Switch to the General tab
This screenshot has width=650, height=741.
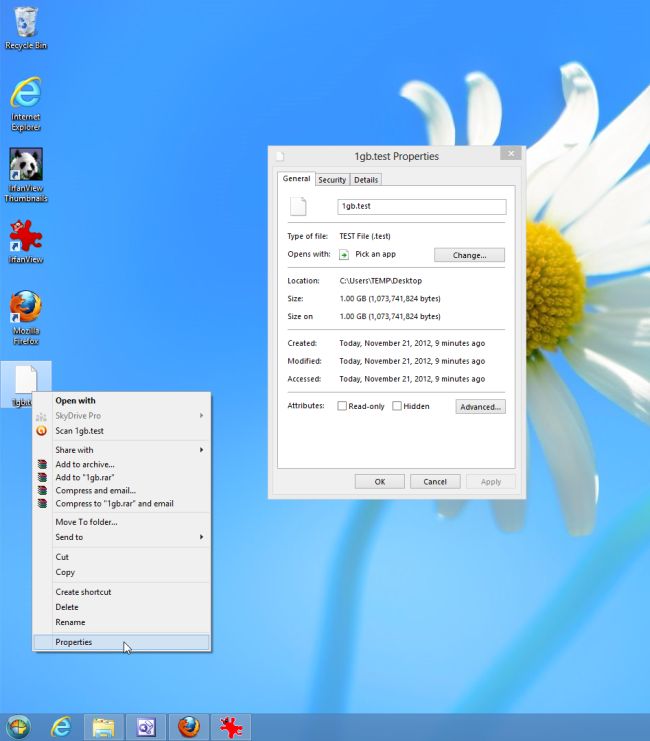[x=296, y=179]
